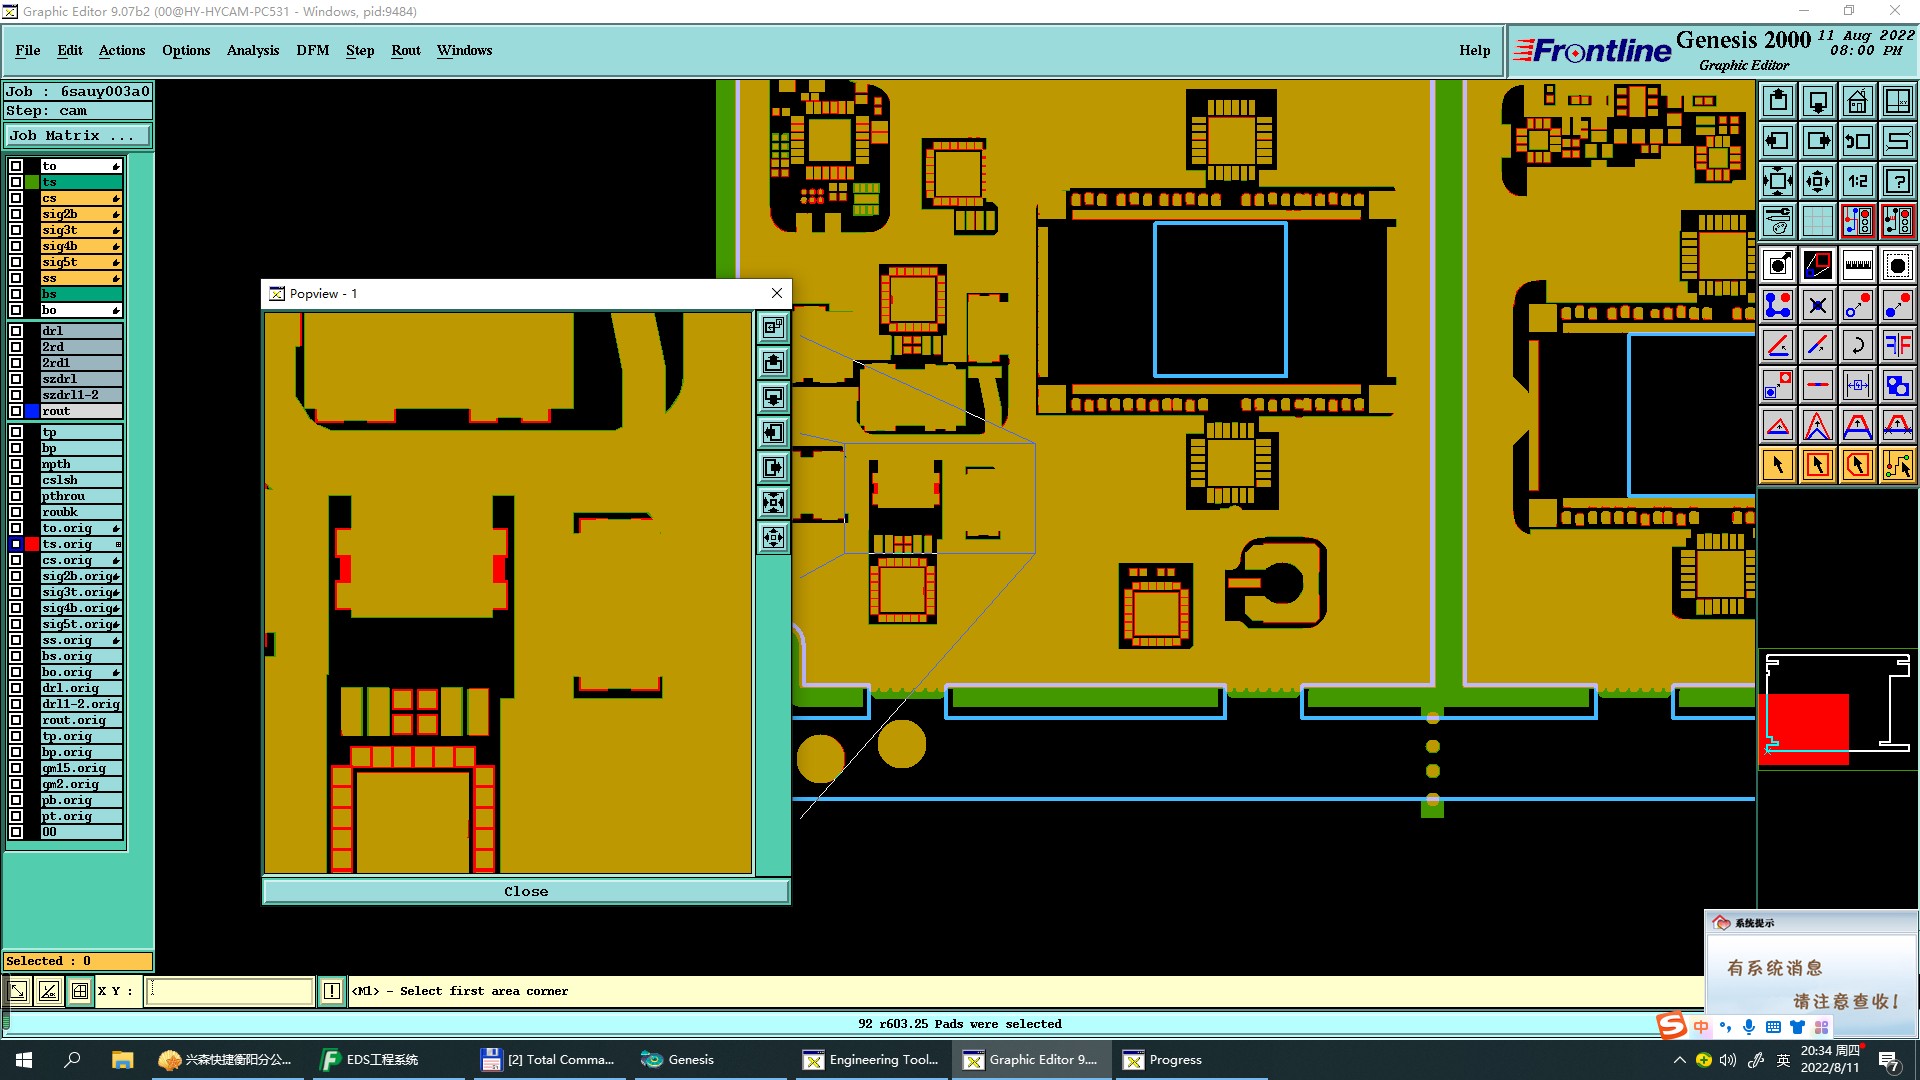1920x1080 pixels.
Task: Toggle the ts.orig layer checkbox
Action: pos(16,544)
